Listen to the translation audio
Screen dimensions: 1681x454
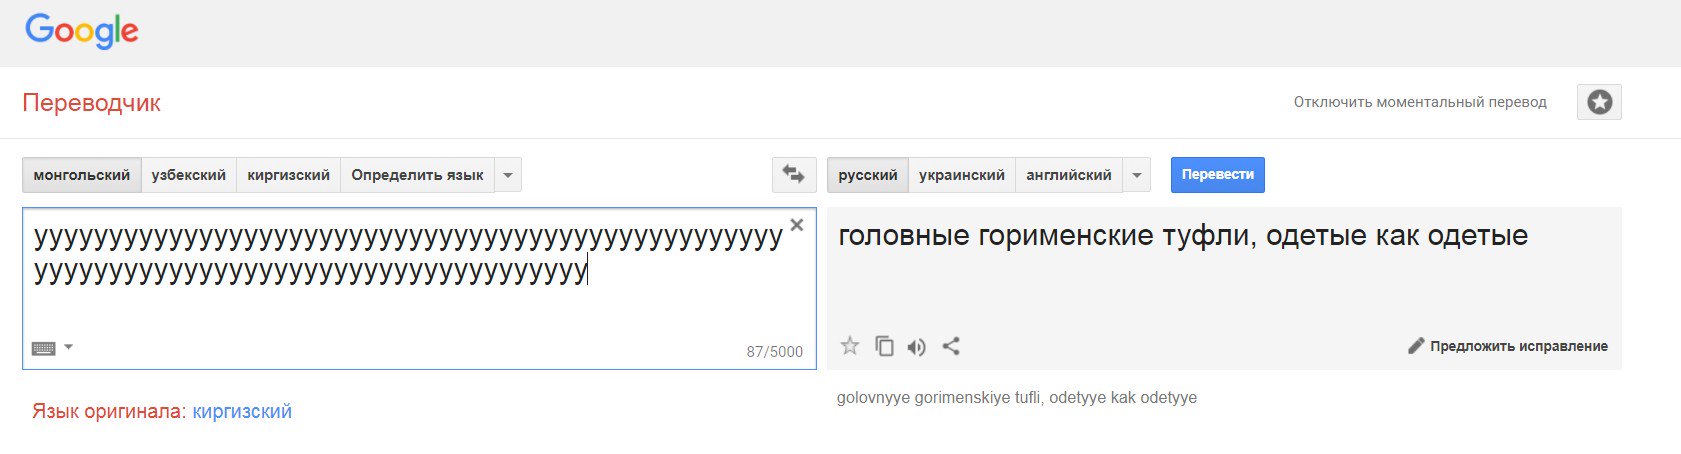coord(916,347)
